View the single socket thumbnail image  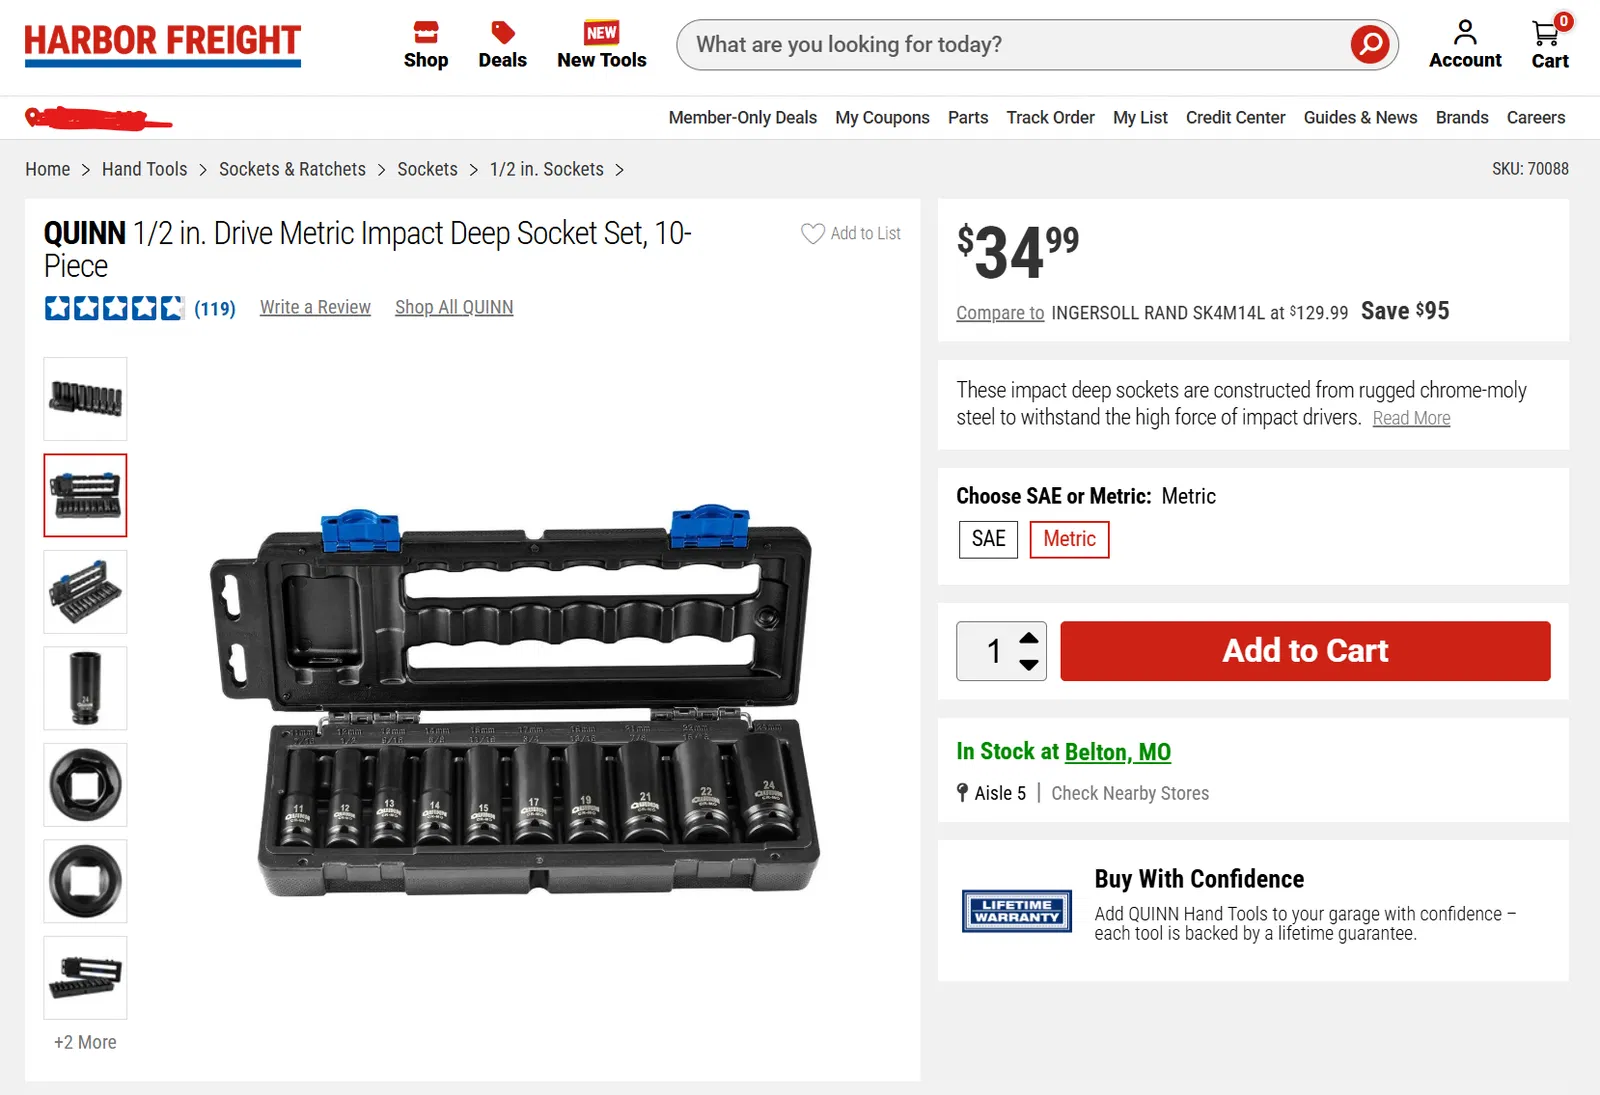click(x=85, y=688)
